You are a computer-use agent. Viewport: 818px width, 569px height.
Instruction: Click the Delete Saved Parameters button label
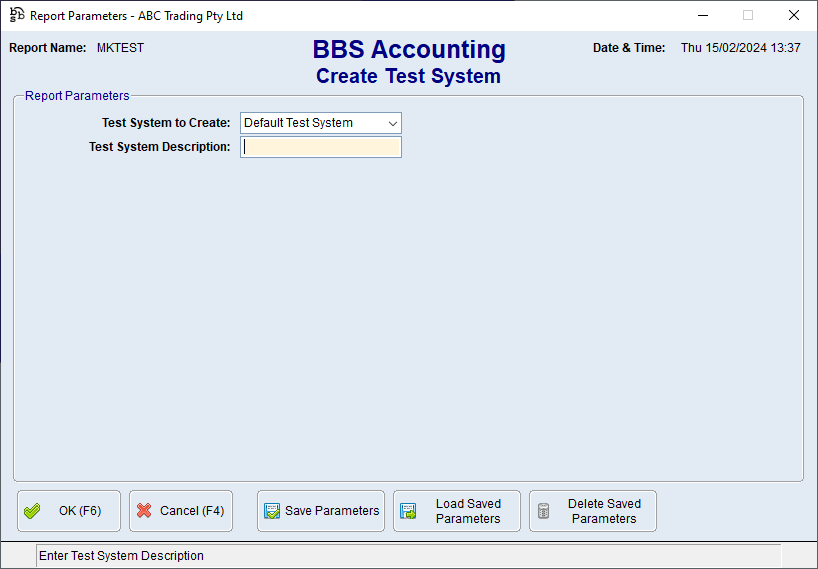[604, 511]
